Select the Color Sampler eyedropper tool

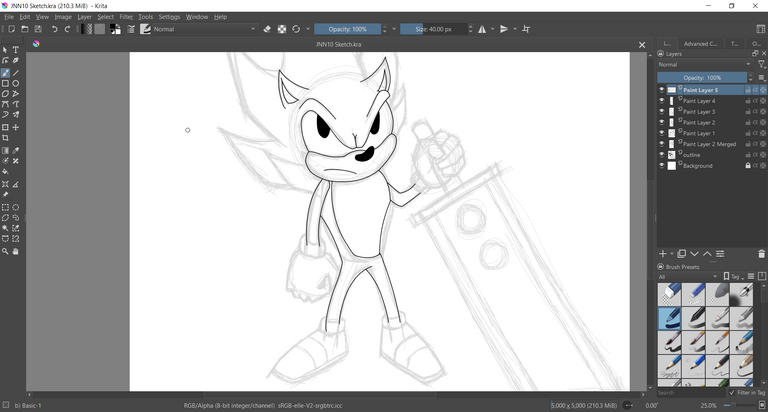(x=16, y=150)
